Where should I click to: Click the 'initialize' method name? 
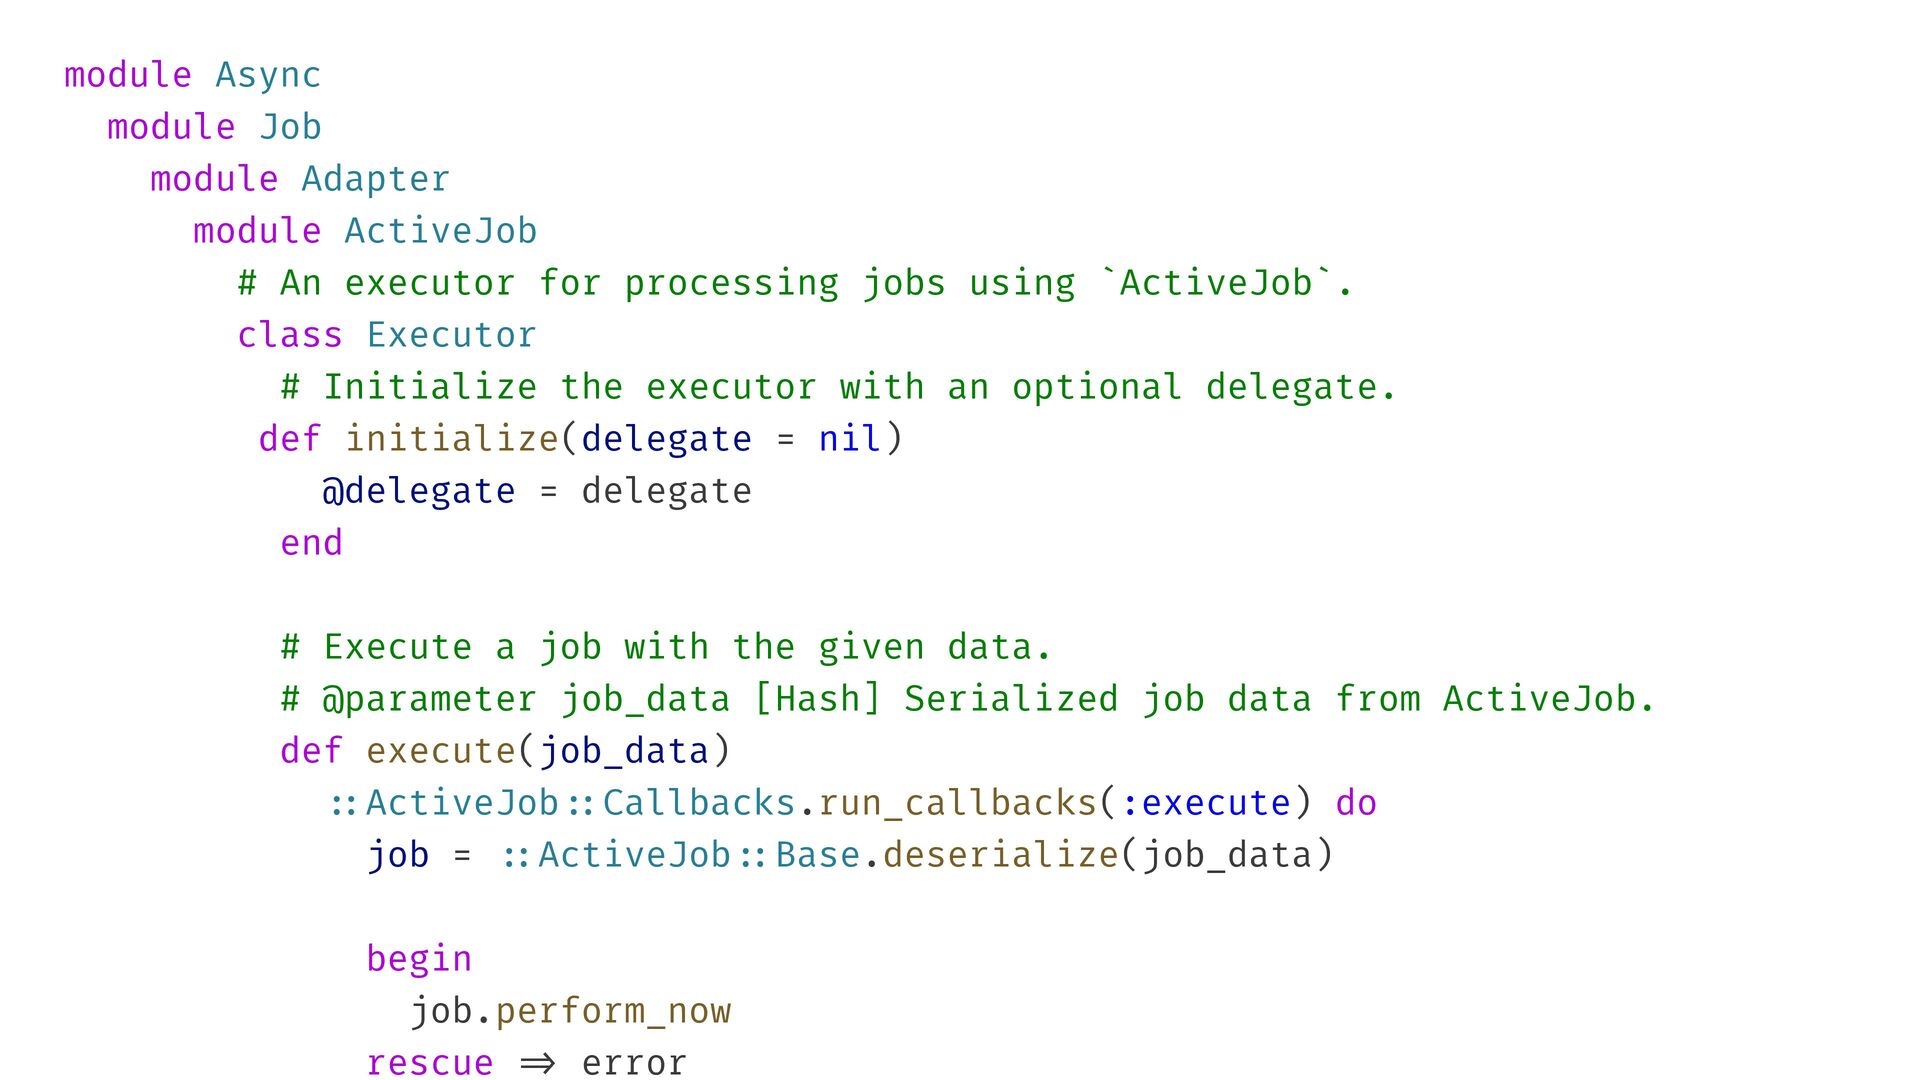[x=451, y=440]
